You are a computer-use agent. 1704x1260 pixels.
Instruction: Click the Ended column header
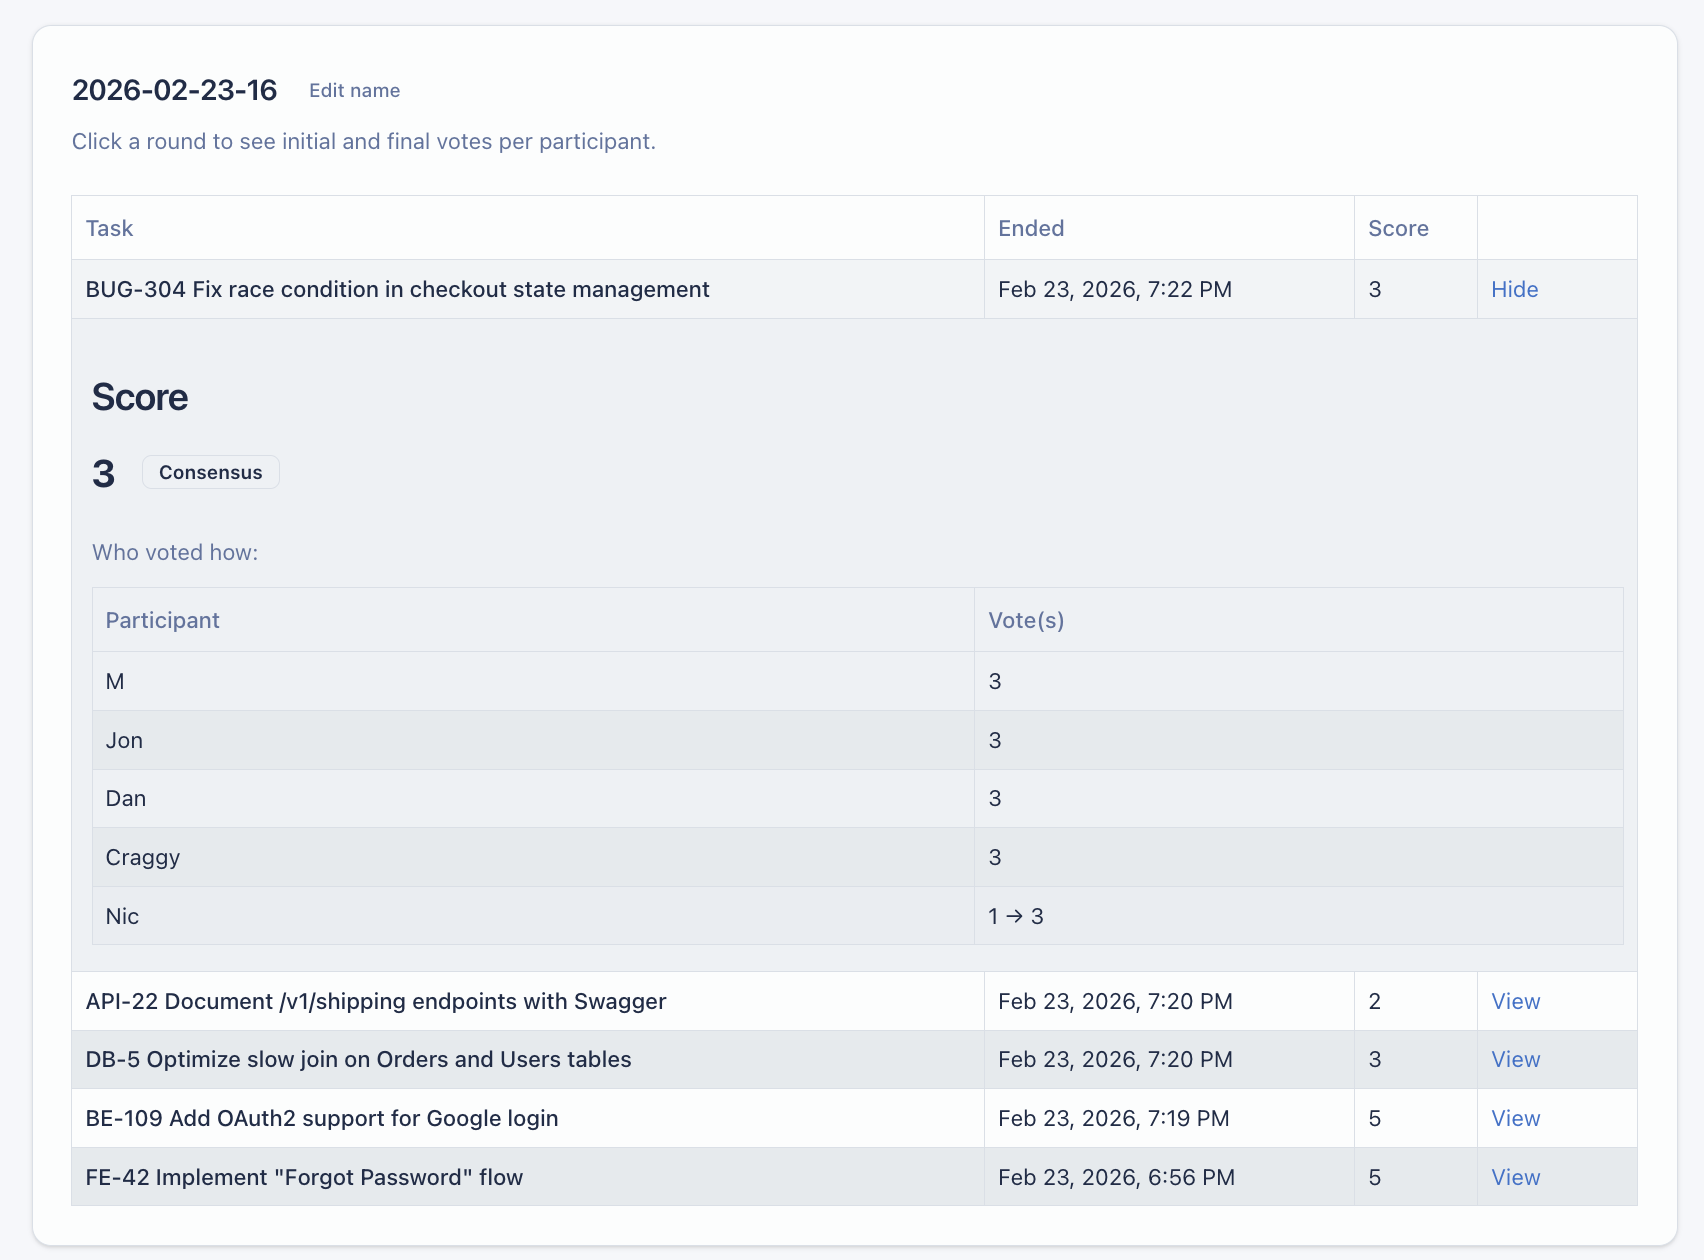tap(1030, 228)
